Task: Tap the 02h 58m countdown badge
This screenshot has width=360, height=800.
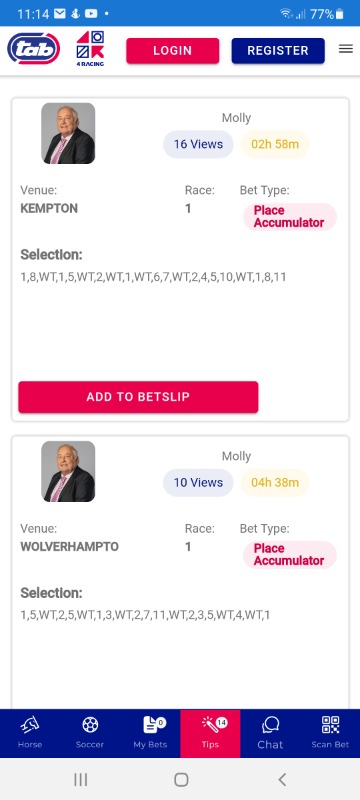Action: point(275,144)
